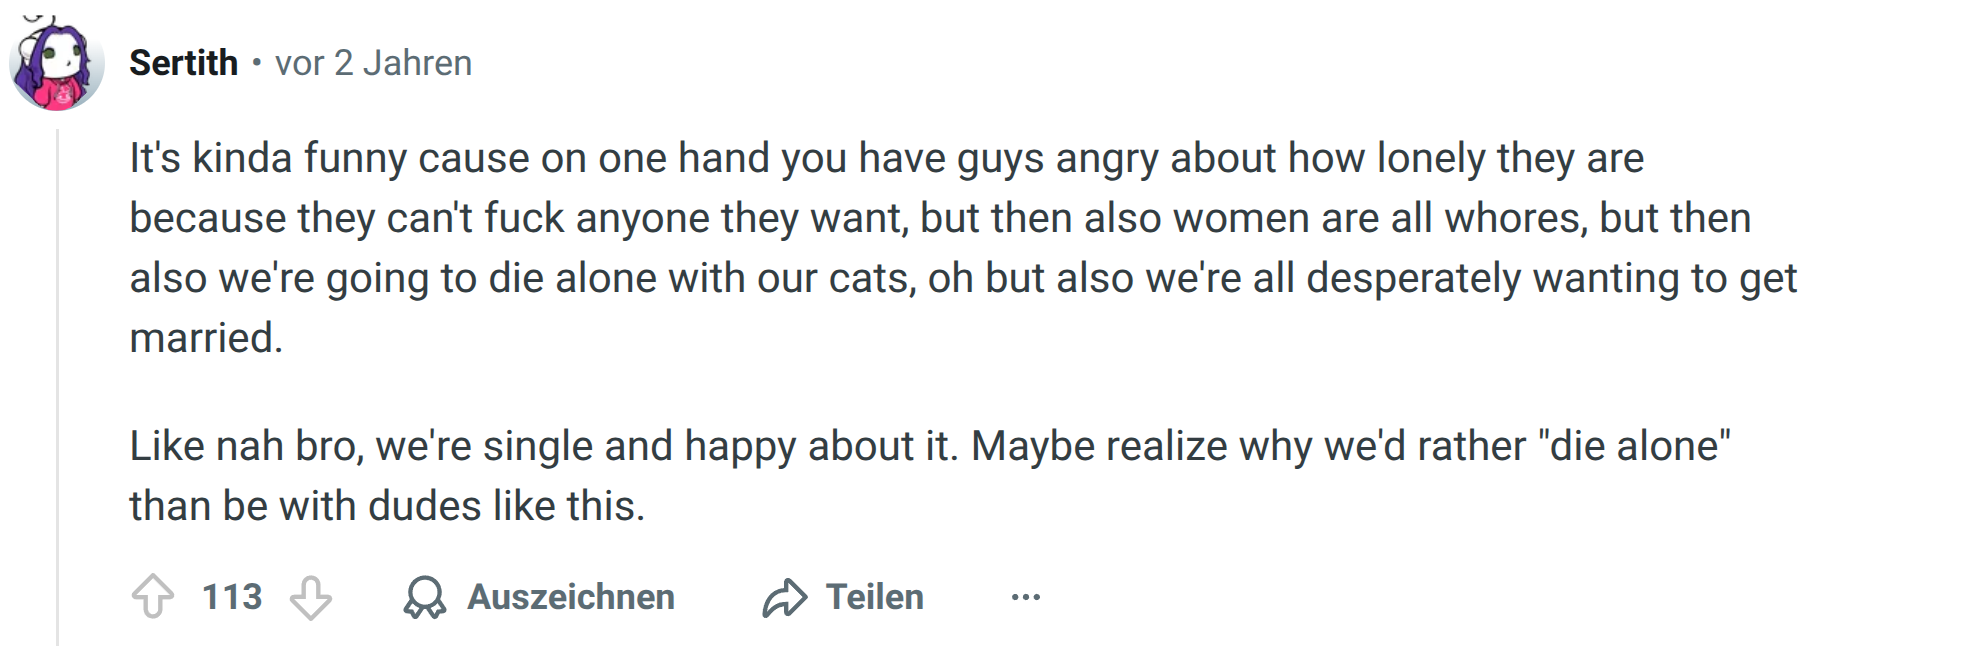Click the Auszeichnen button label
This screenshot has width=1961, height=646.
[571, 597]
